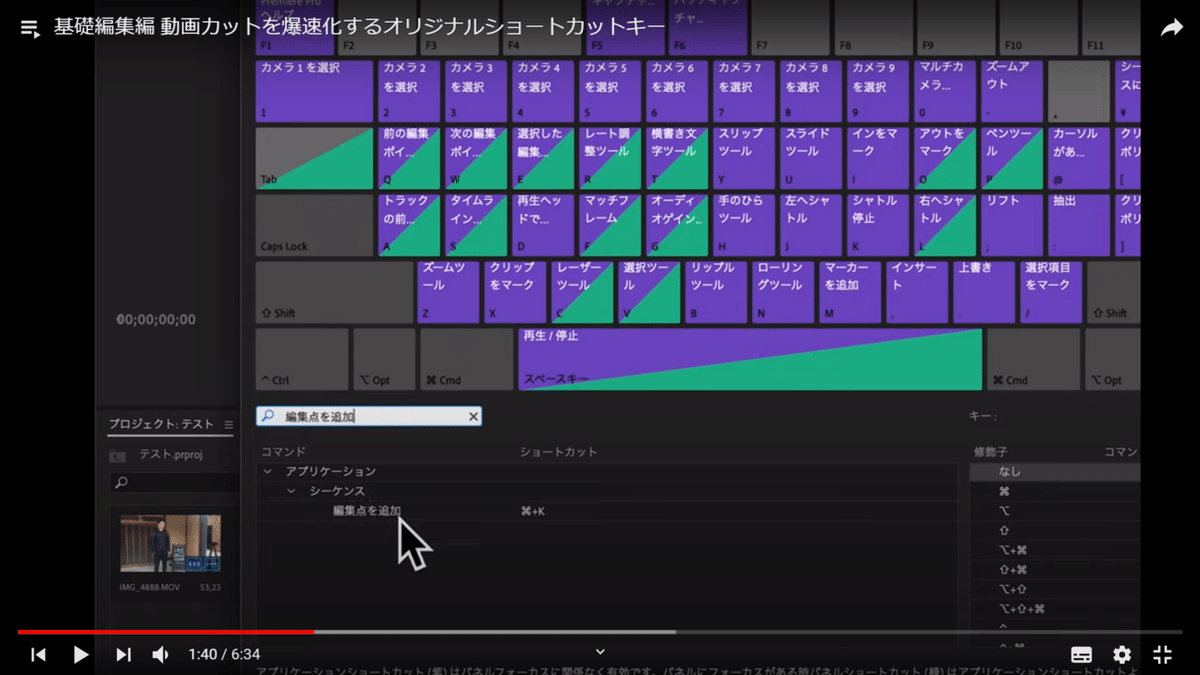This screenshot has height=675, width=1200.
Task: Open the YouTube player settings gear
Action: tap(1121, 654)
